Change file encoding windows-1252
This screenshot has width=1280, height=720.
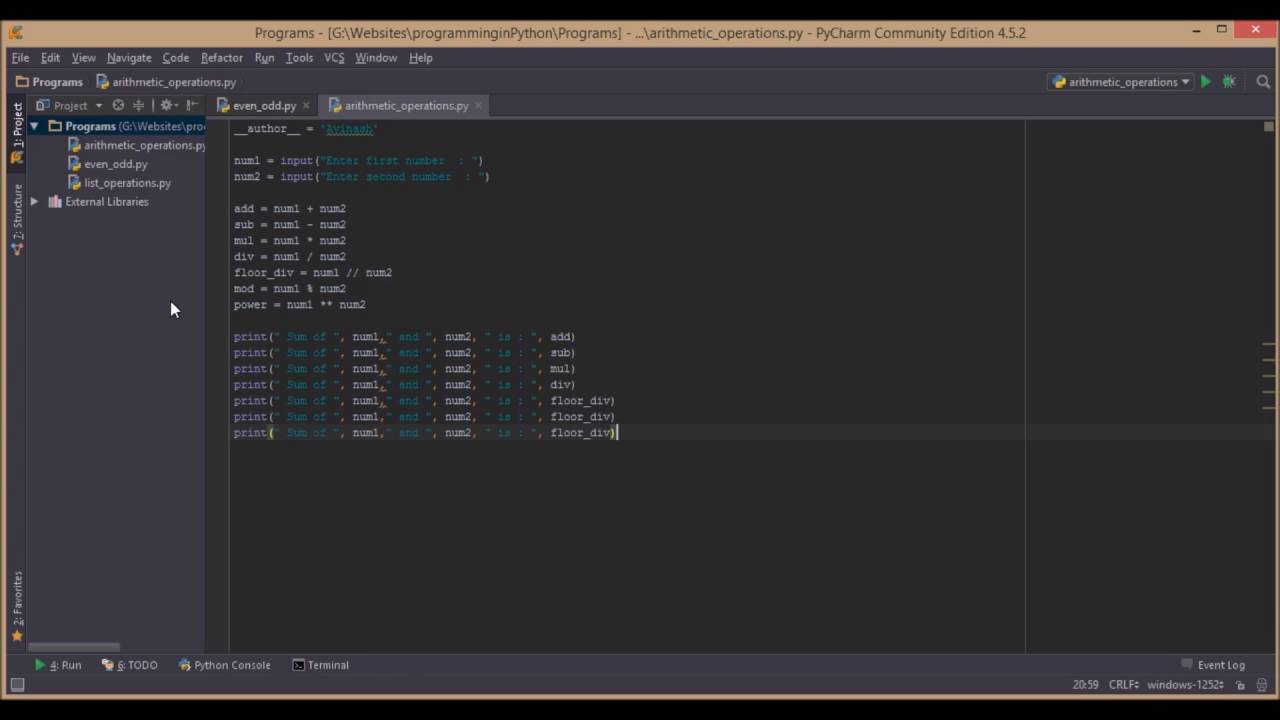tap(1185, 685)
